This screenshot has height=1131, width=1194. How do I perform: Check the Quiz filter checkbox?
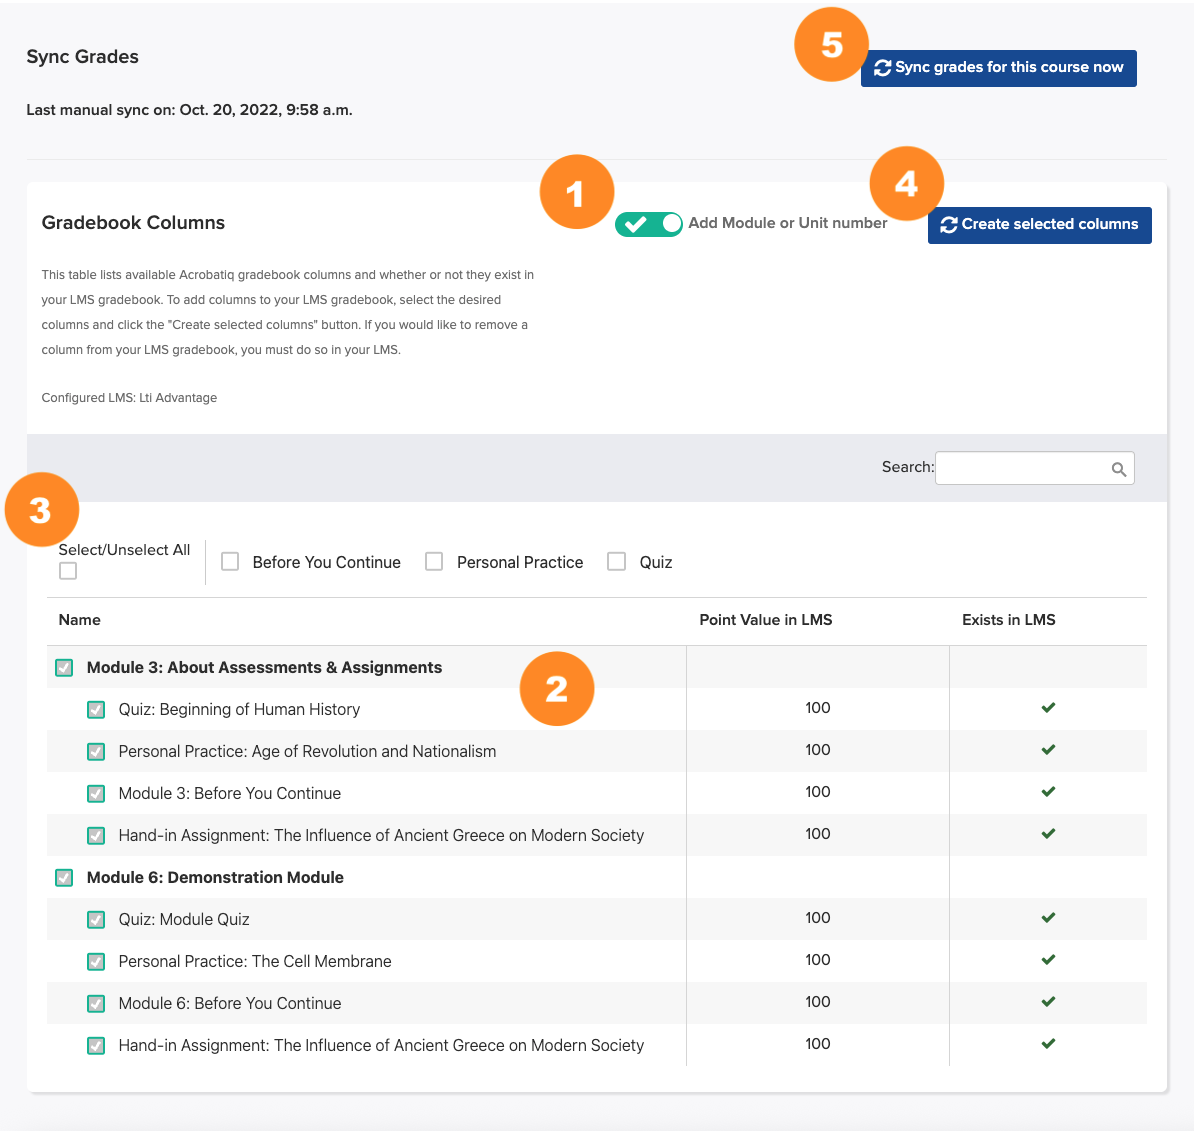click(617, 561)
